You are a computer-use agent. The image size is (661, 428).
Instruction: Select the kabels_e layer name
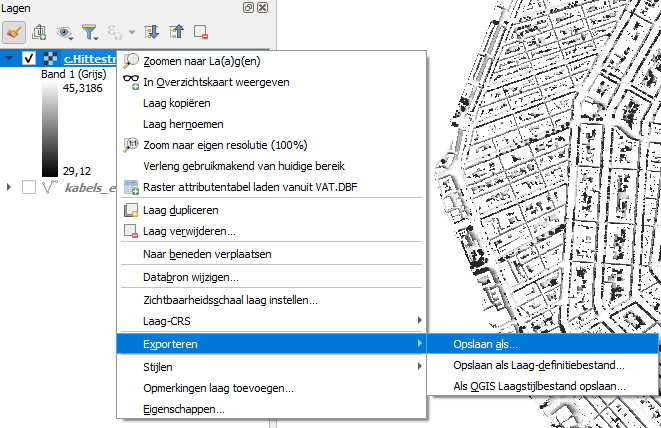point(90,187)
